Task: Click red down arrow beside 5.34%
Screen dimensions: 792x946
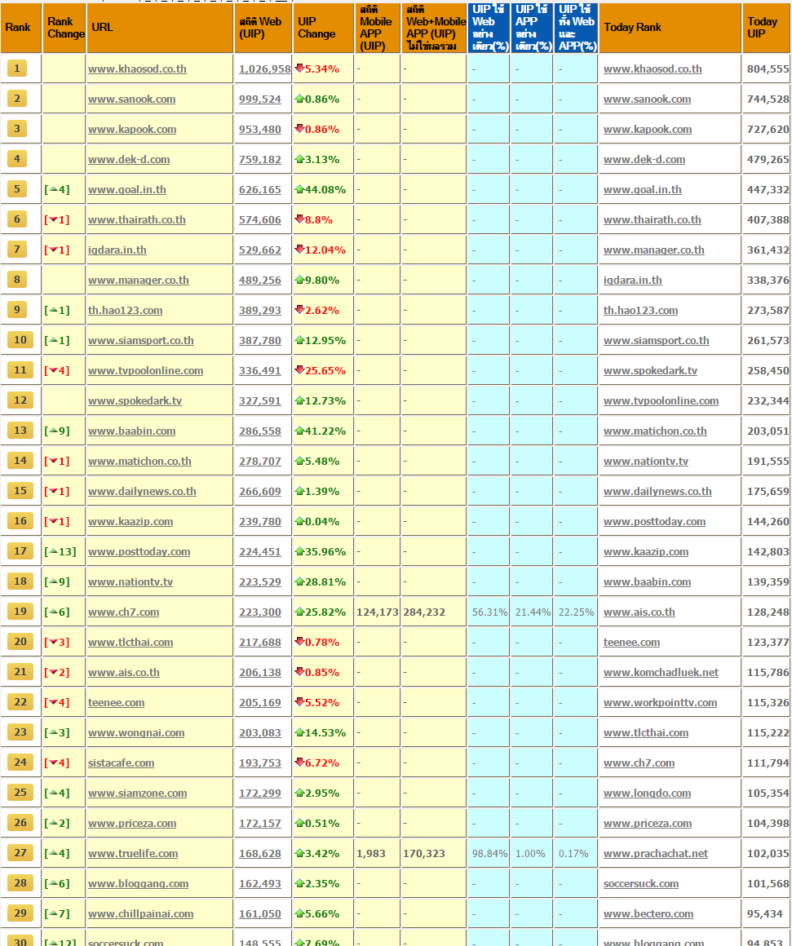Action: (x=300, y=69)
